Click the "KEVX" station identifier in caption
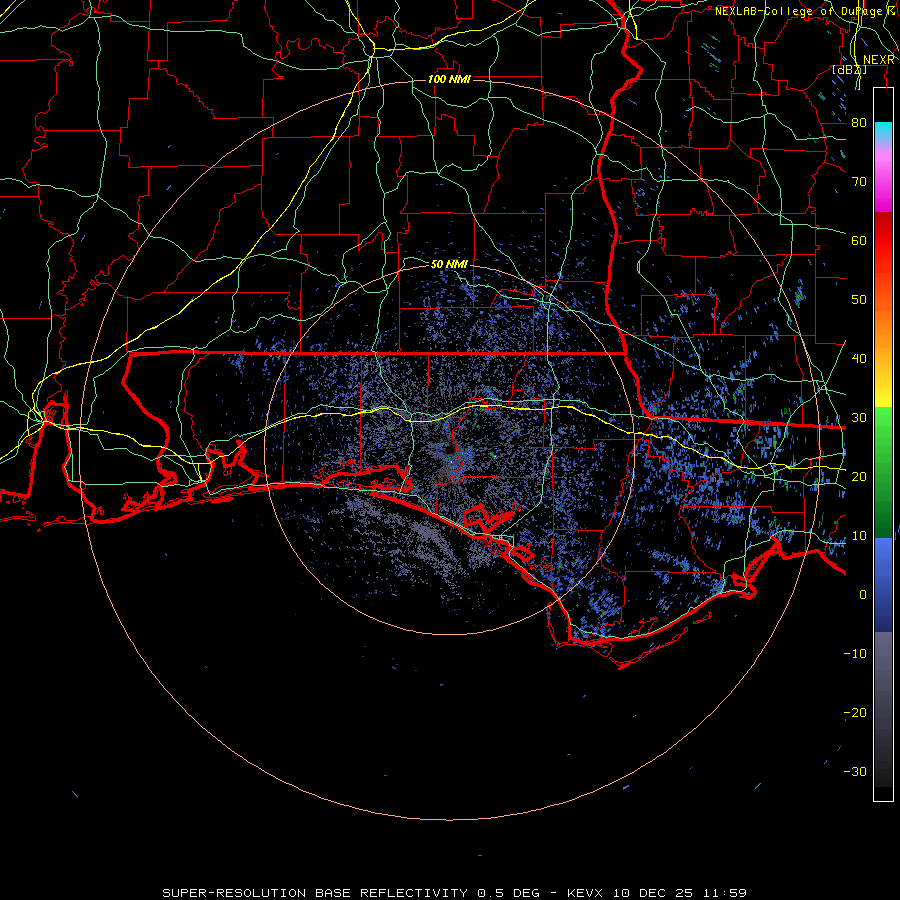Image resolution: width=900 pixels, height=900 pixels. pyautogui.click(x=584, y=893)
